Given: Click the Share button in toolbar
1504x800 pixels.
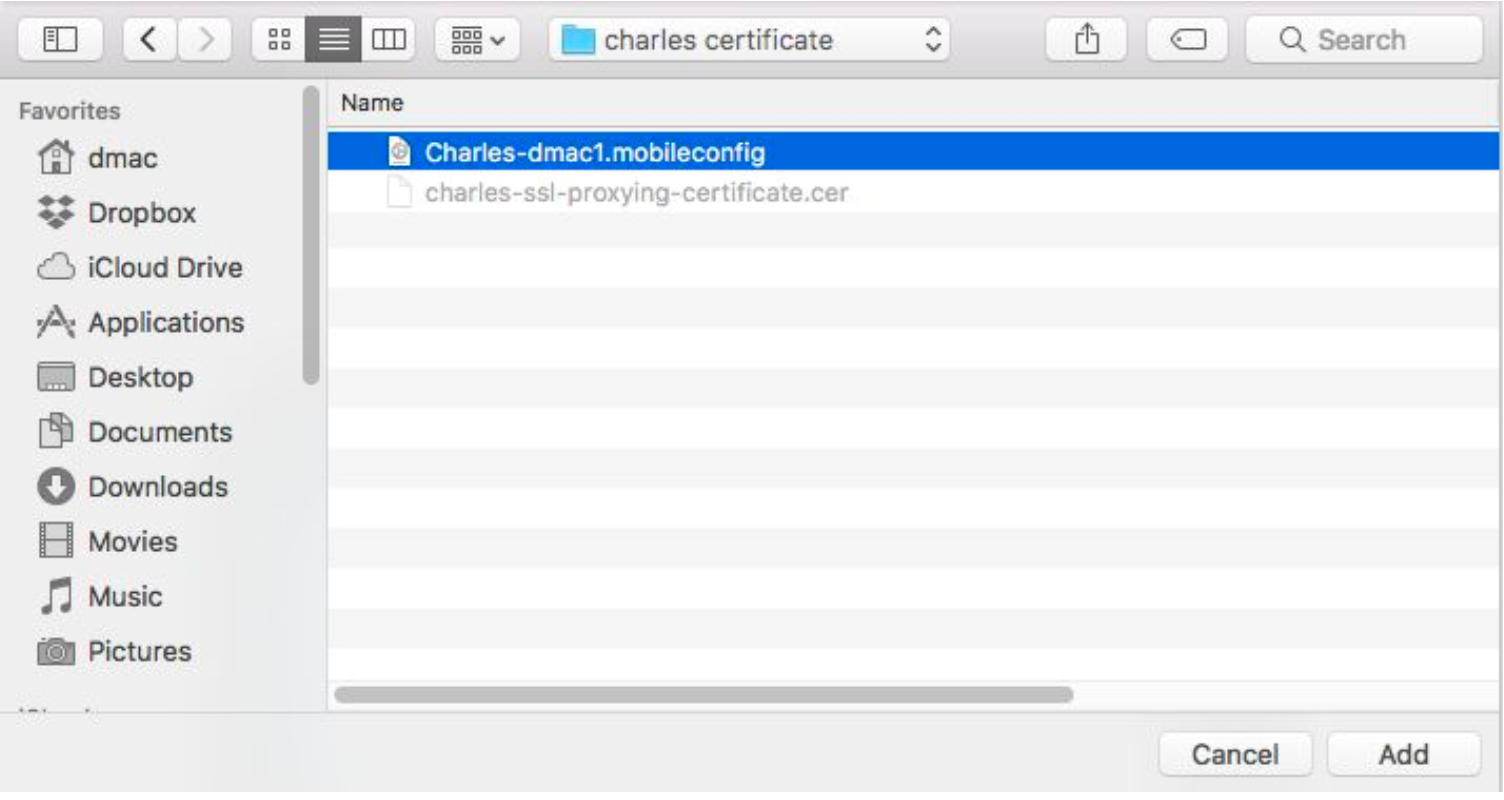Looking at the screenshot, I should [1085, 40].
